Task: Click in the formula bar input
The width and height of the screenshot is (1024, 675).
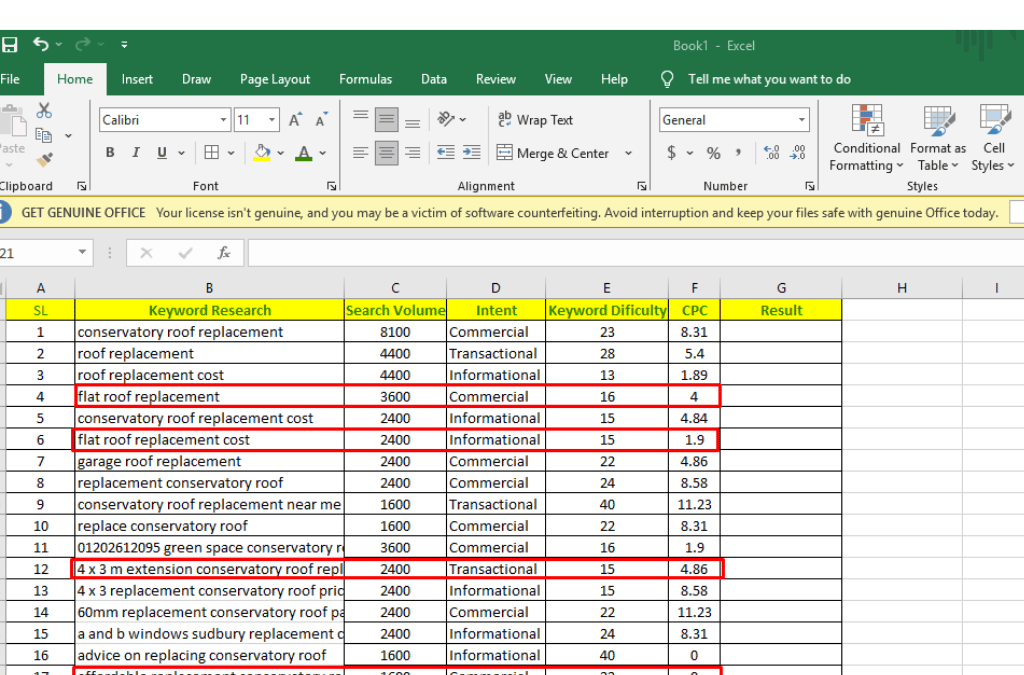Action: pyautogui.click(x=635, y=253)
